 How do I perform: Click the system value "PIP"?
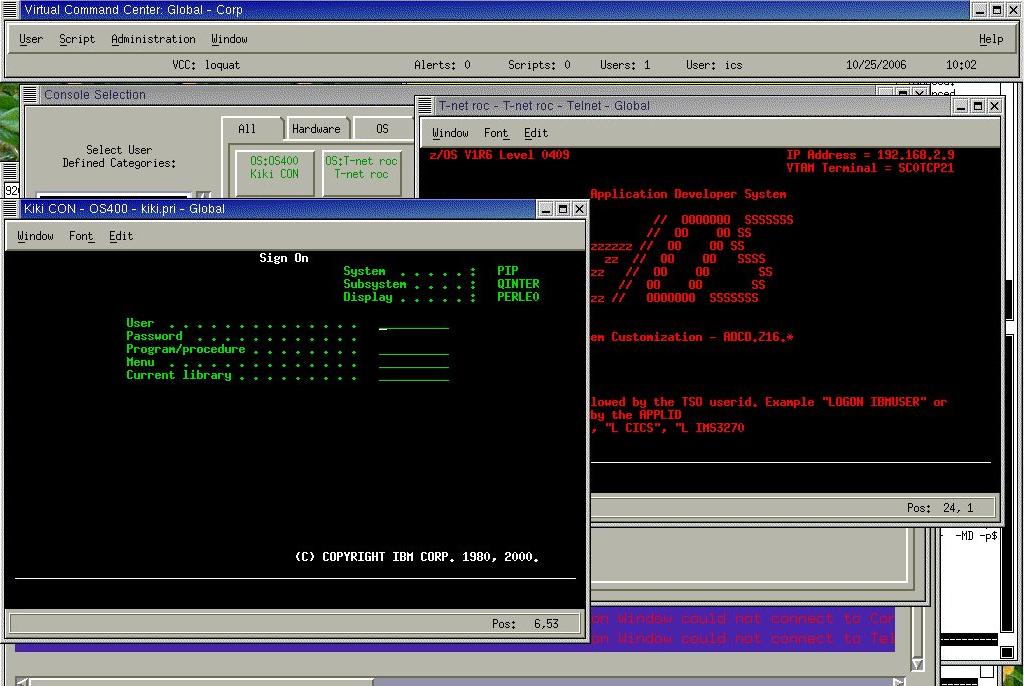(507, 271)
